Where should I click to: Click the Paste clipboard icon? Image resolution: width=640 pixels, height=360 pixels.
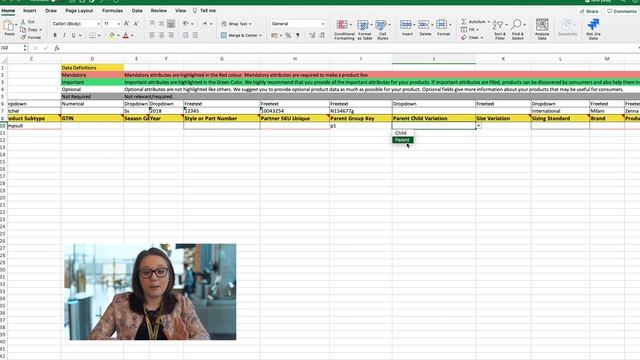(9, 26)
